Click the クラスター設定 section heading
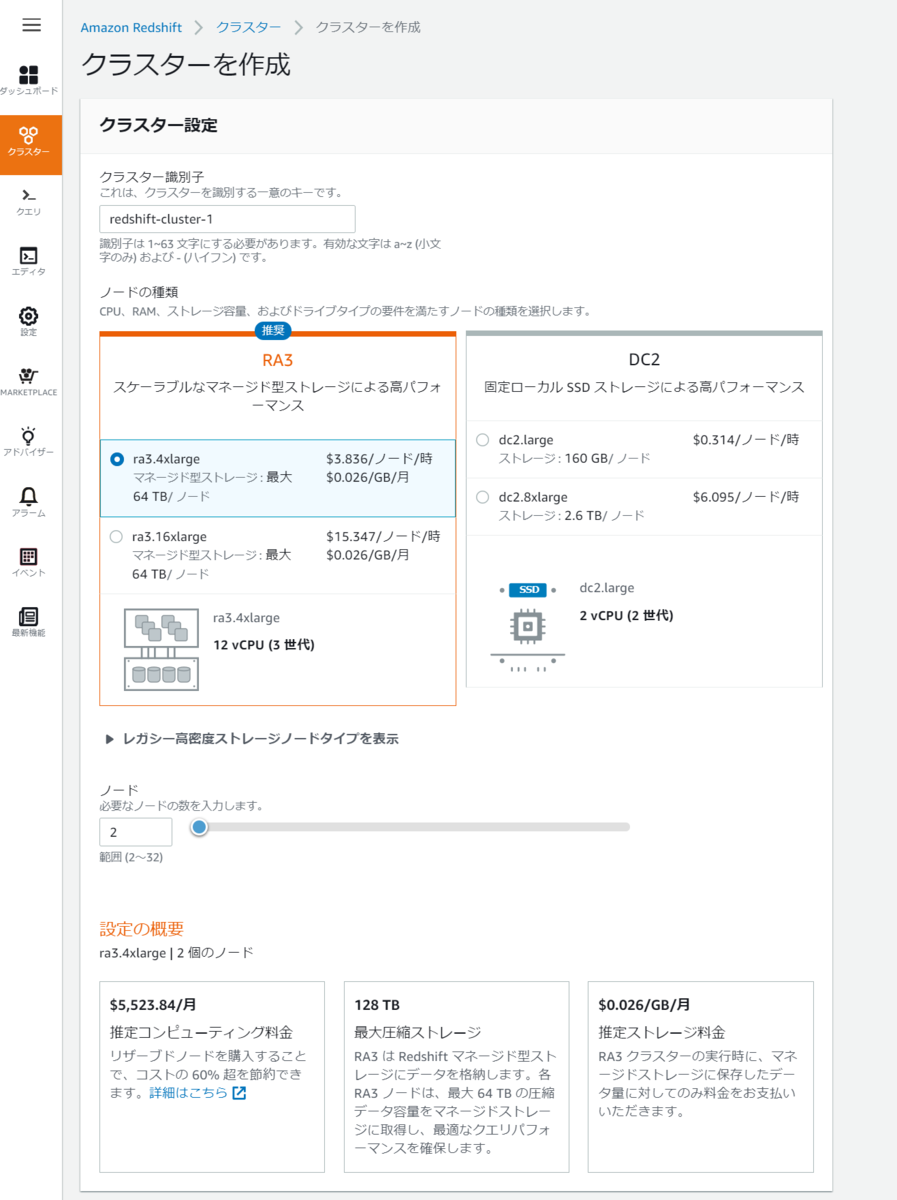The height and width of the screenshot is (1200, 897). 159,126
